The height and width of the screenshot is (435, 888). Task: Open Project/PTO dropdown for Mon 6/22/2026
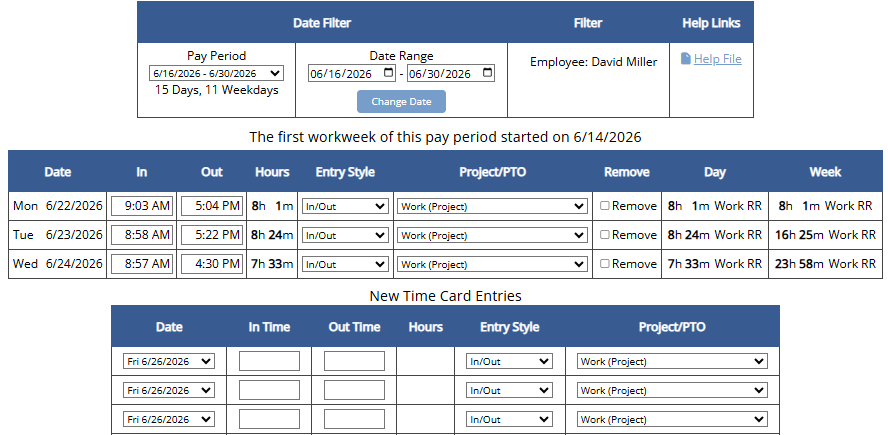(492, 206)
